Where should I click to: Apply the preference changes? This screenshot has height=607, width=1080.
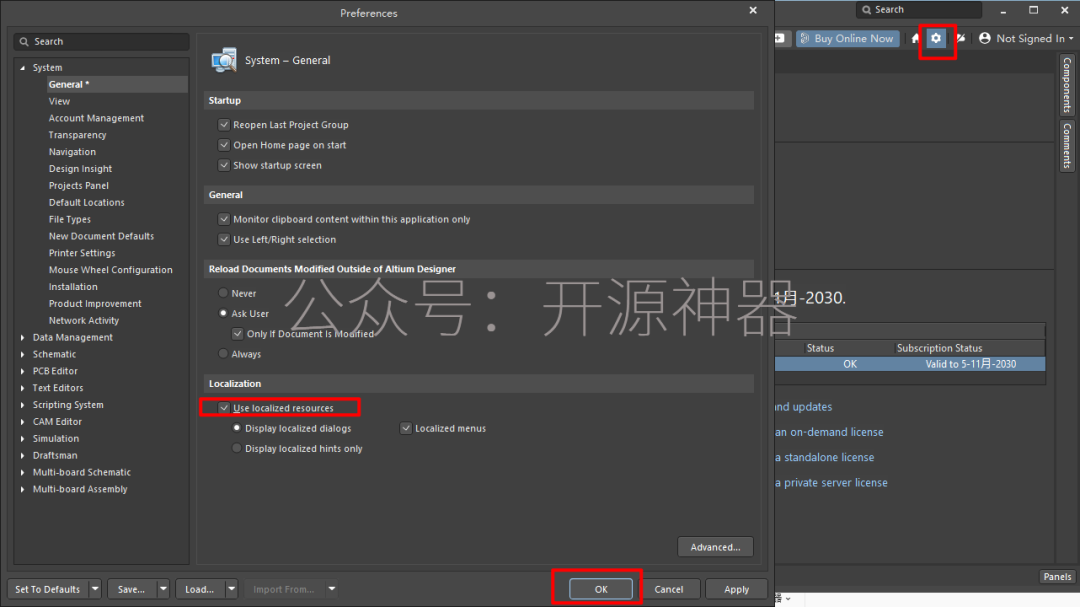point(736,589)
